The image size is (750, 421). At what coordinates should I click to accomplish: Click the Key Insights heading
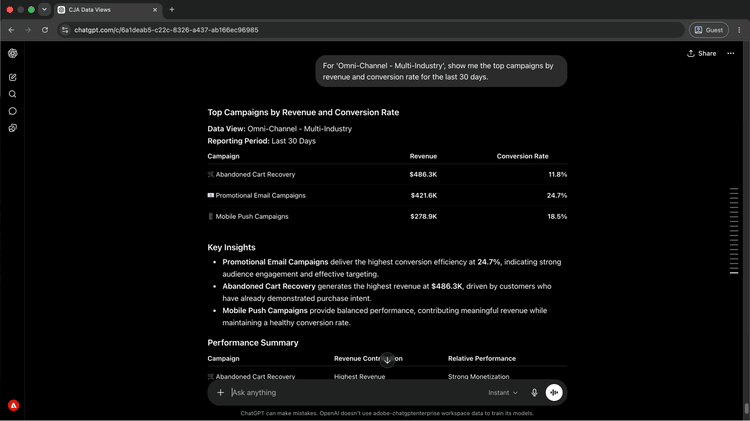[x=231, y=247]
